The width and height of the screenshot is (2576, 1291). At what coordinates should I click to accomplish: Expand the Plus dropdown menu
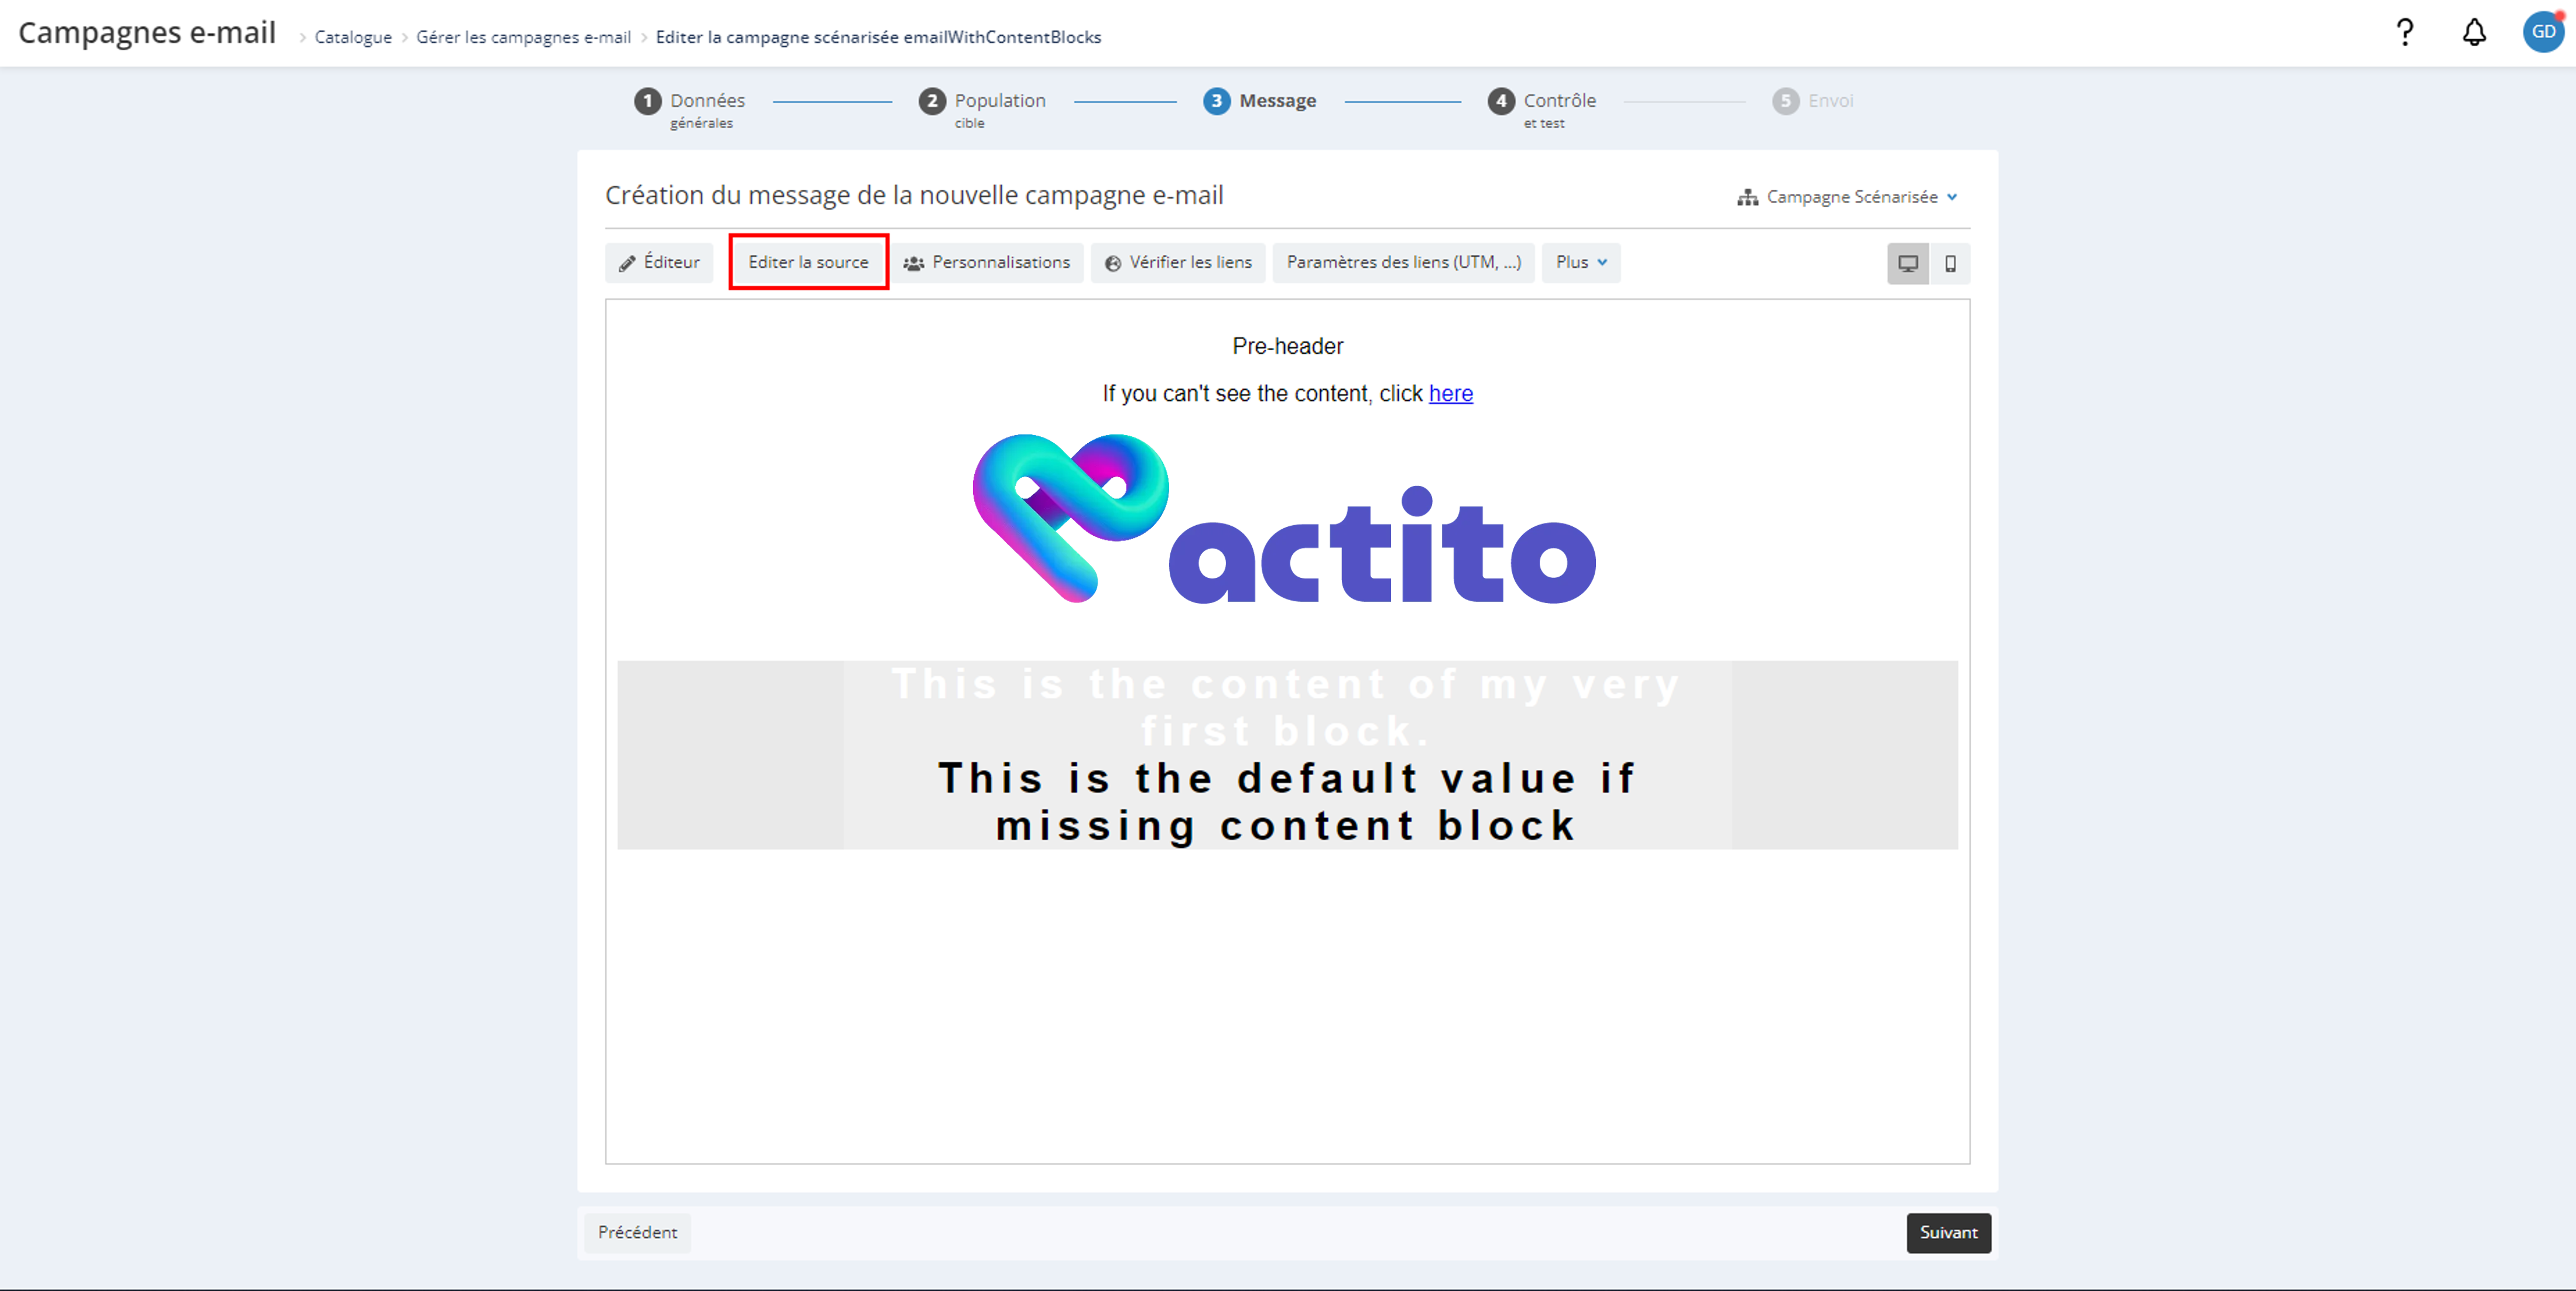tap(1581, 262)
